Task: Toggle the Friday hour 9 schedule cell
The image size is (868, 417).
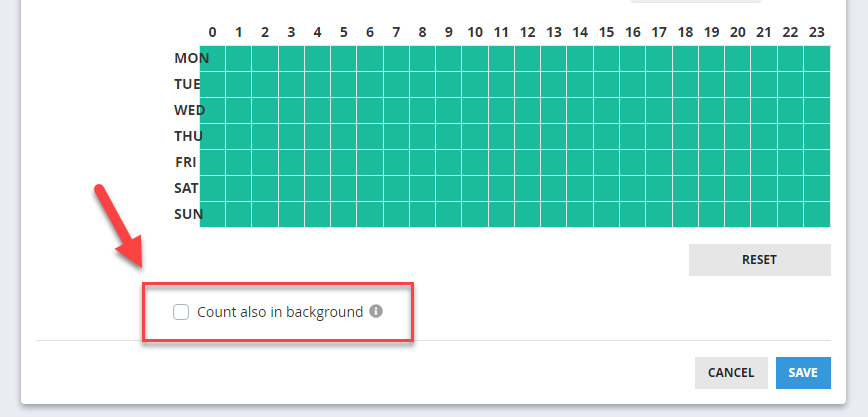Action: tap(449, 162)
